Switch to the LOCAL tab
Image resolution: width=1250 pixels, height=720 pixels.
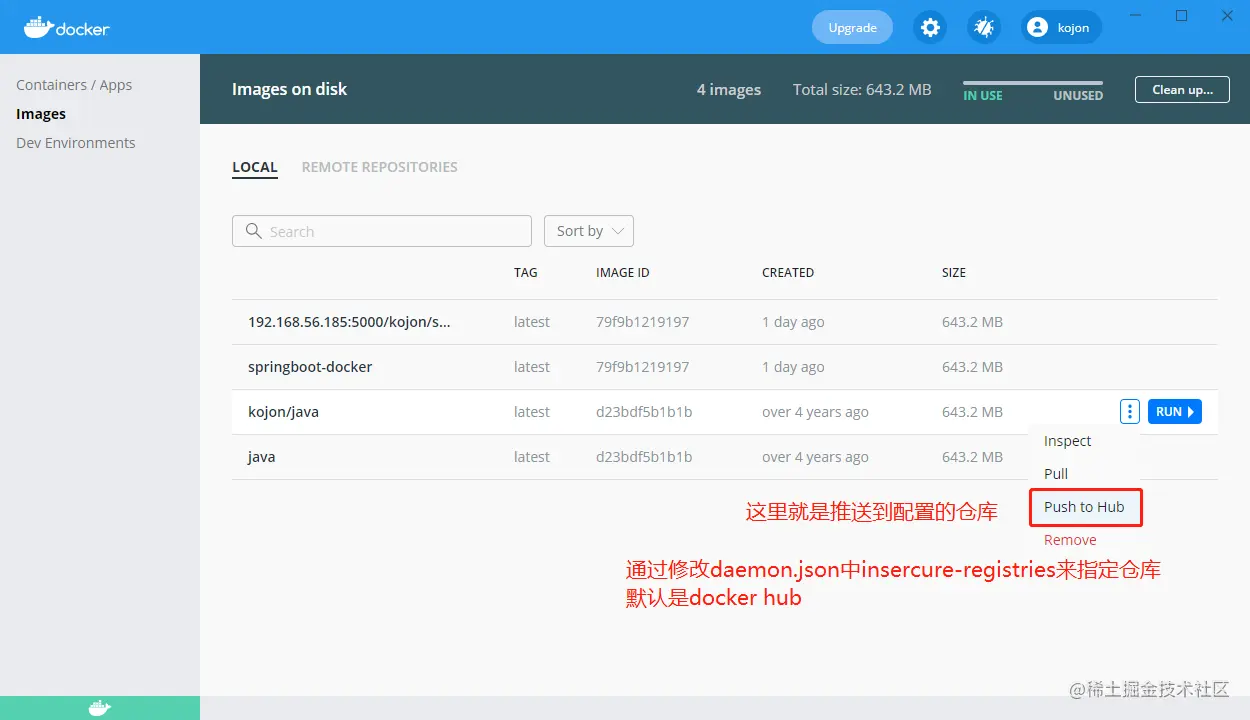pos(255,167)
